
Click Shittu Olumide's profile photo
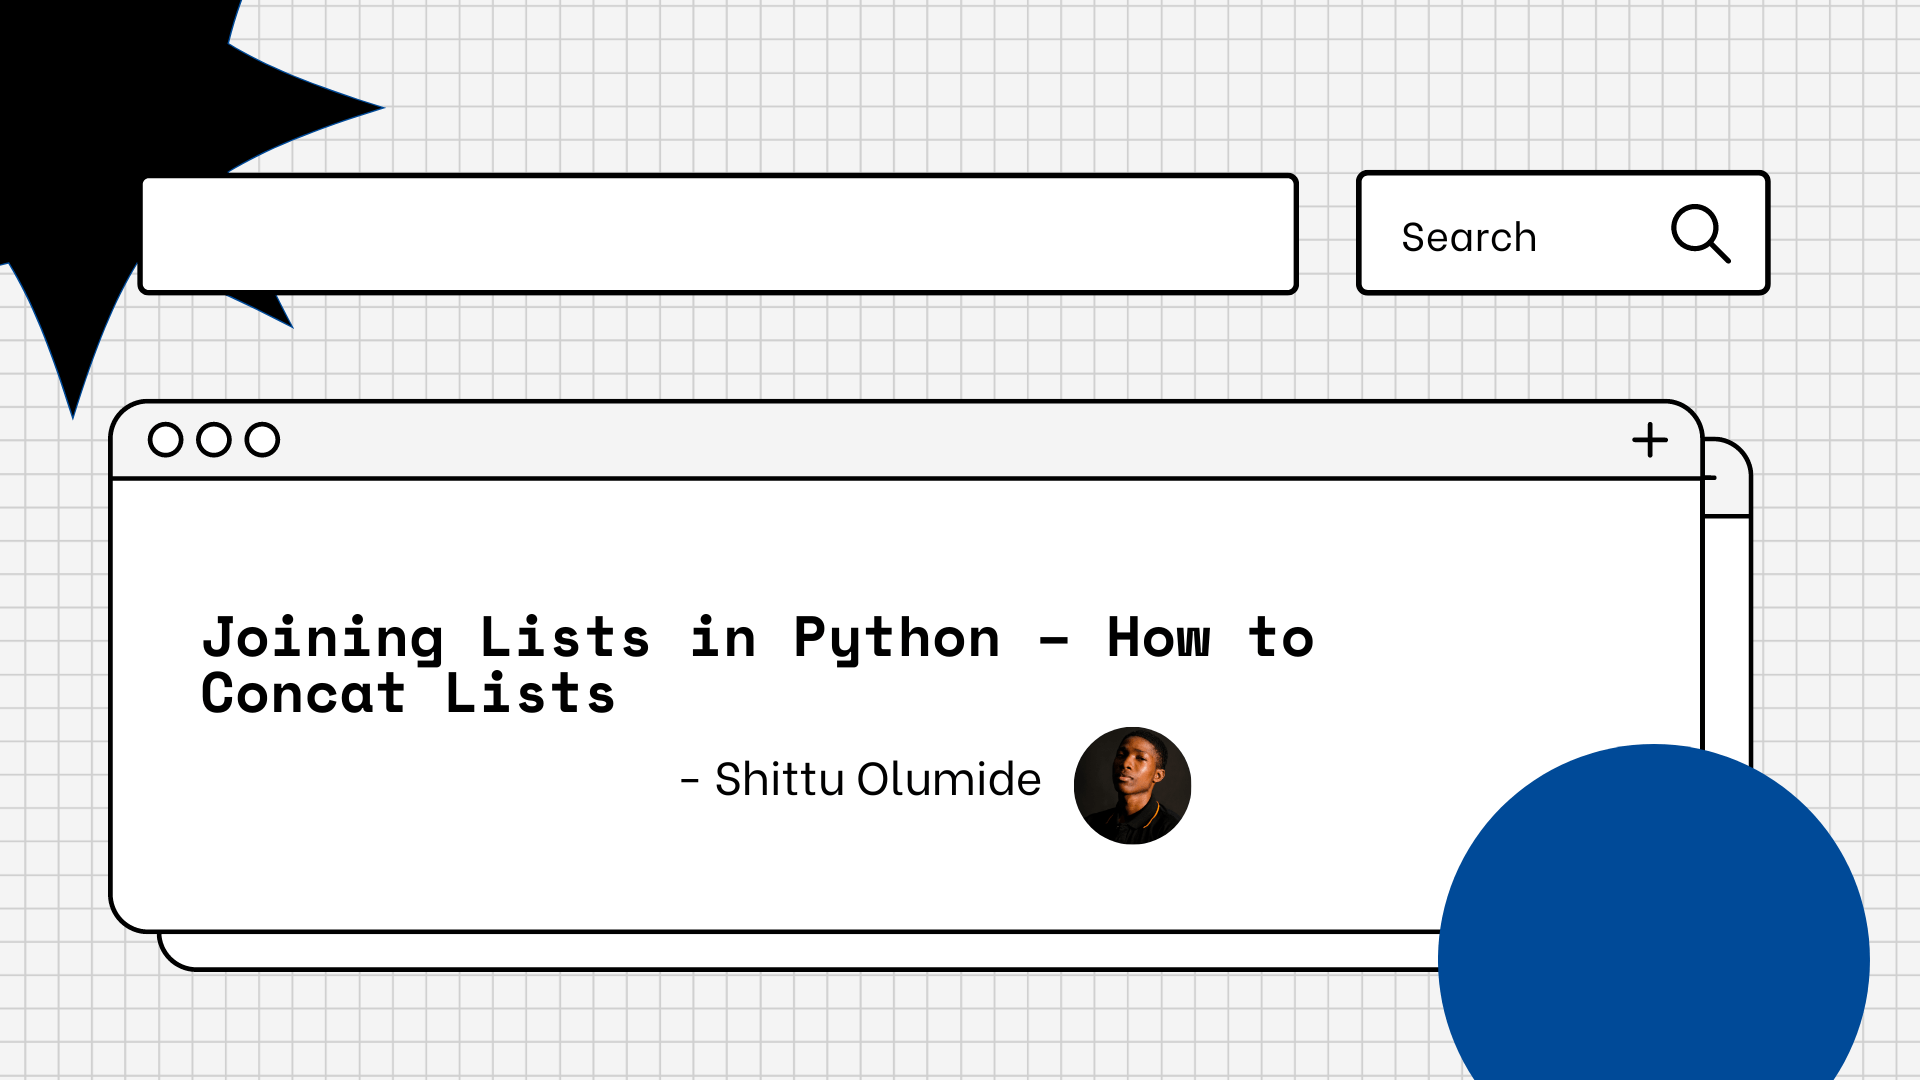1133,786
